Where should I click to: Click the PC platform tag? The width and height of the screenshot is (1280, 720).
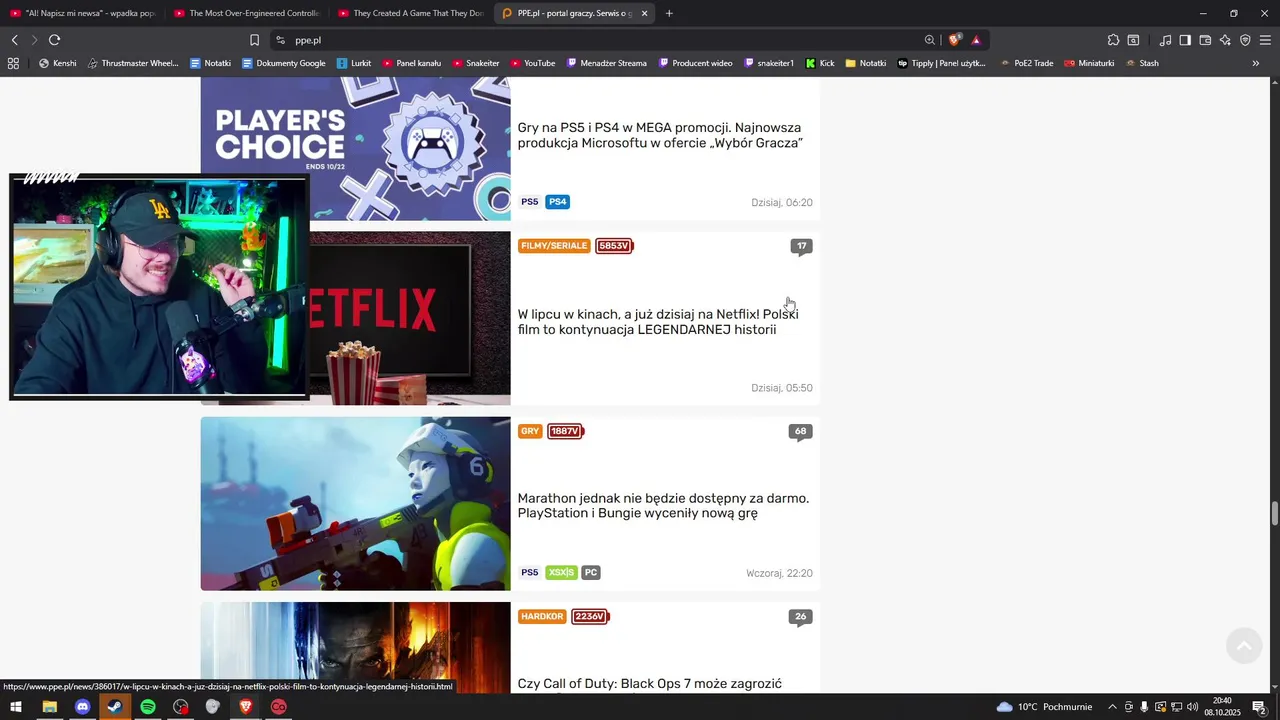[x=591, y=573]
